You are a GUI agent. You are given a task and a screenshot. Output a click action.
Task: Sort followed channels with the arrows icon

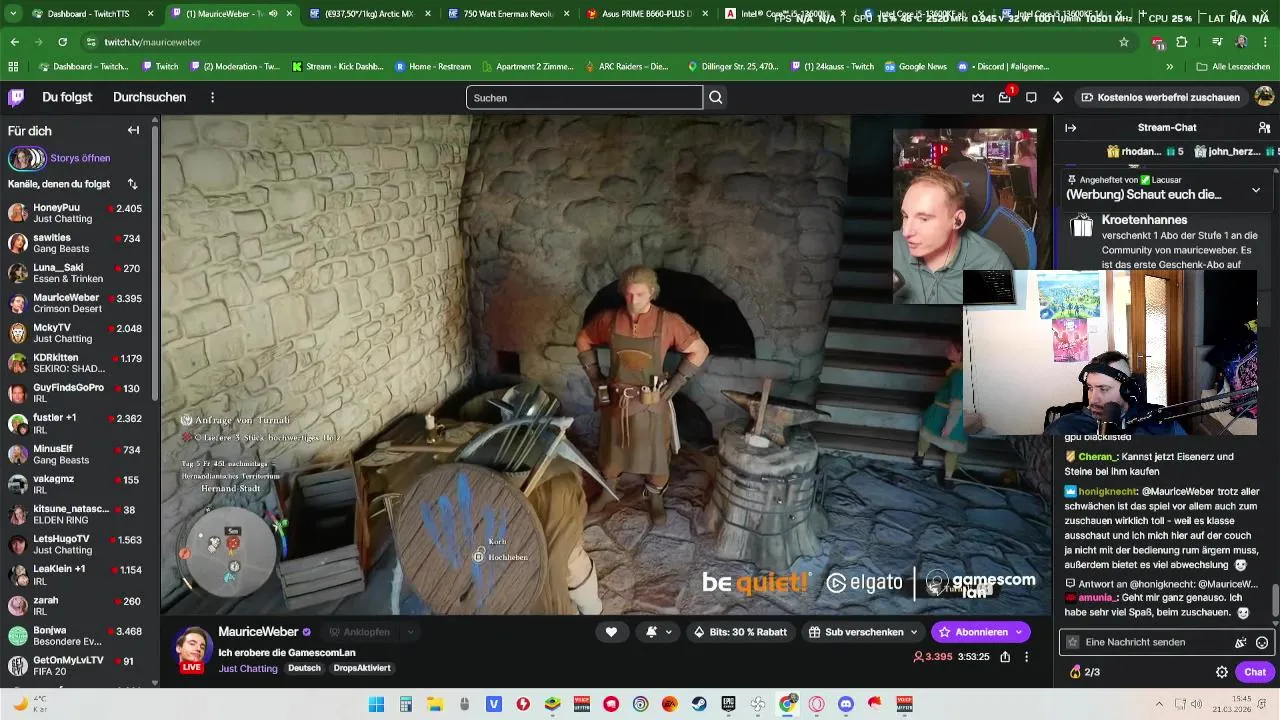[133, 184]
